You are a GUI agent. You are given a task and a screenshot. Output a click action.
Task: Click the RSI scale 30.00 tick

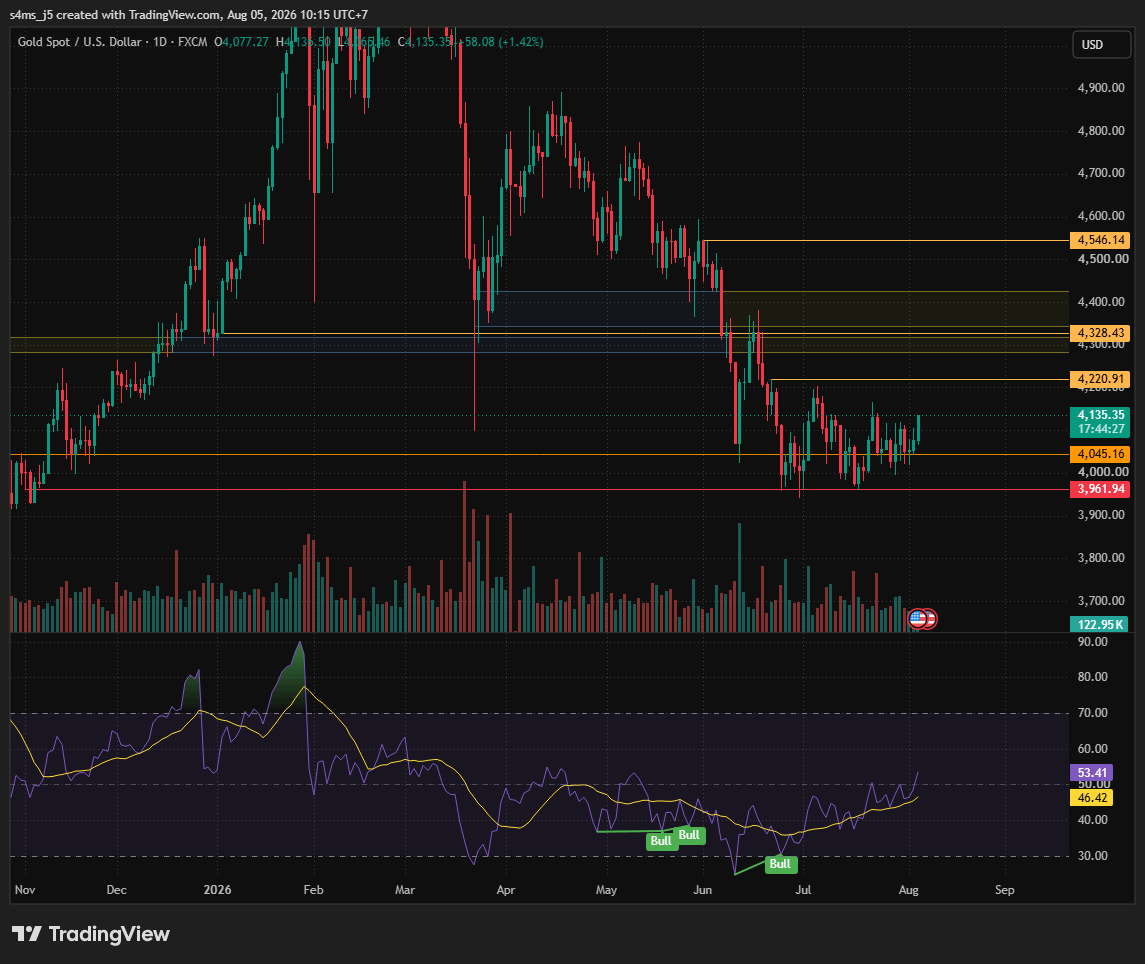coord(1092,856)
